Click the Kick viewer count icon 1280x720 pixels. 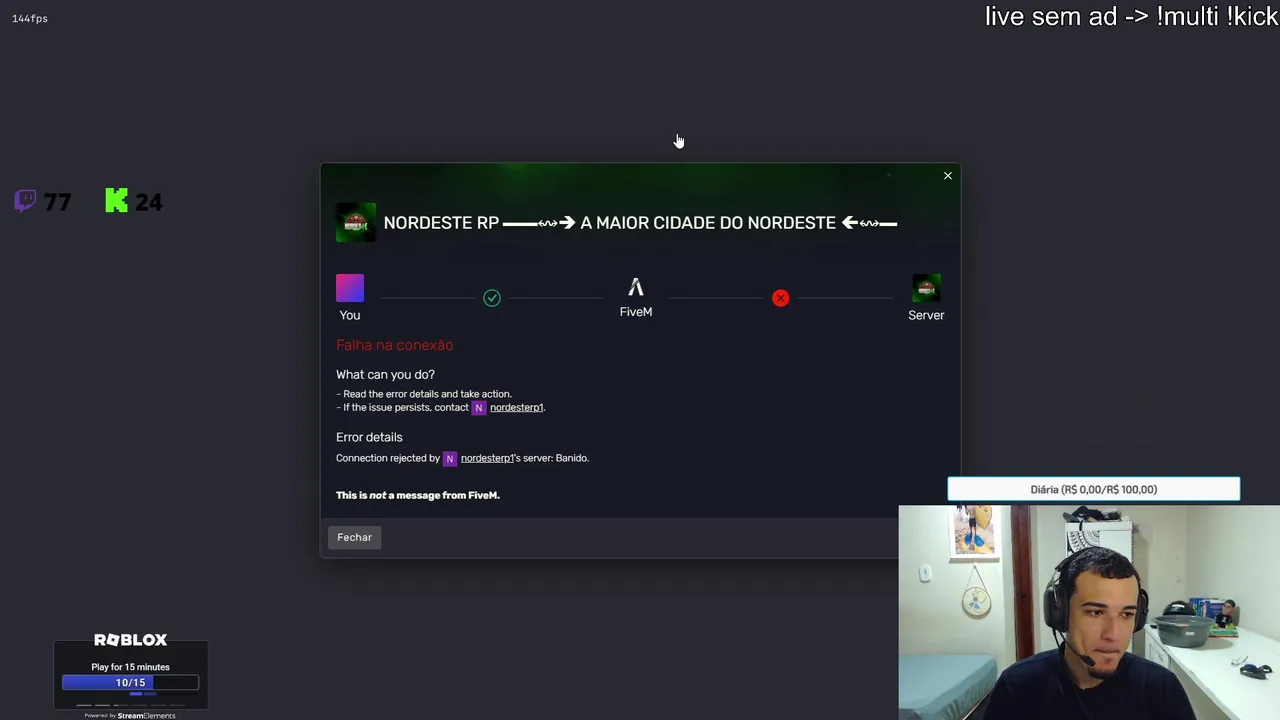point(117,201)
